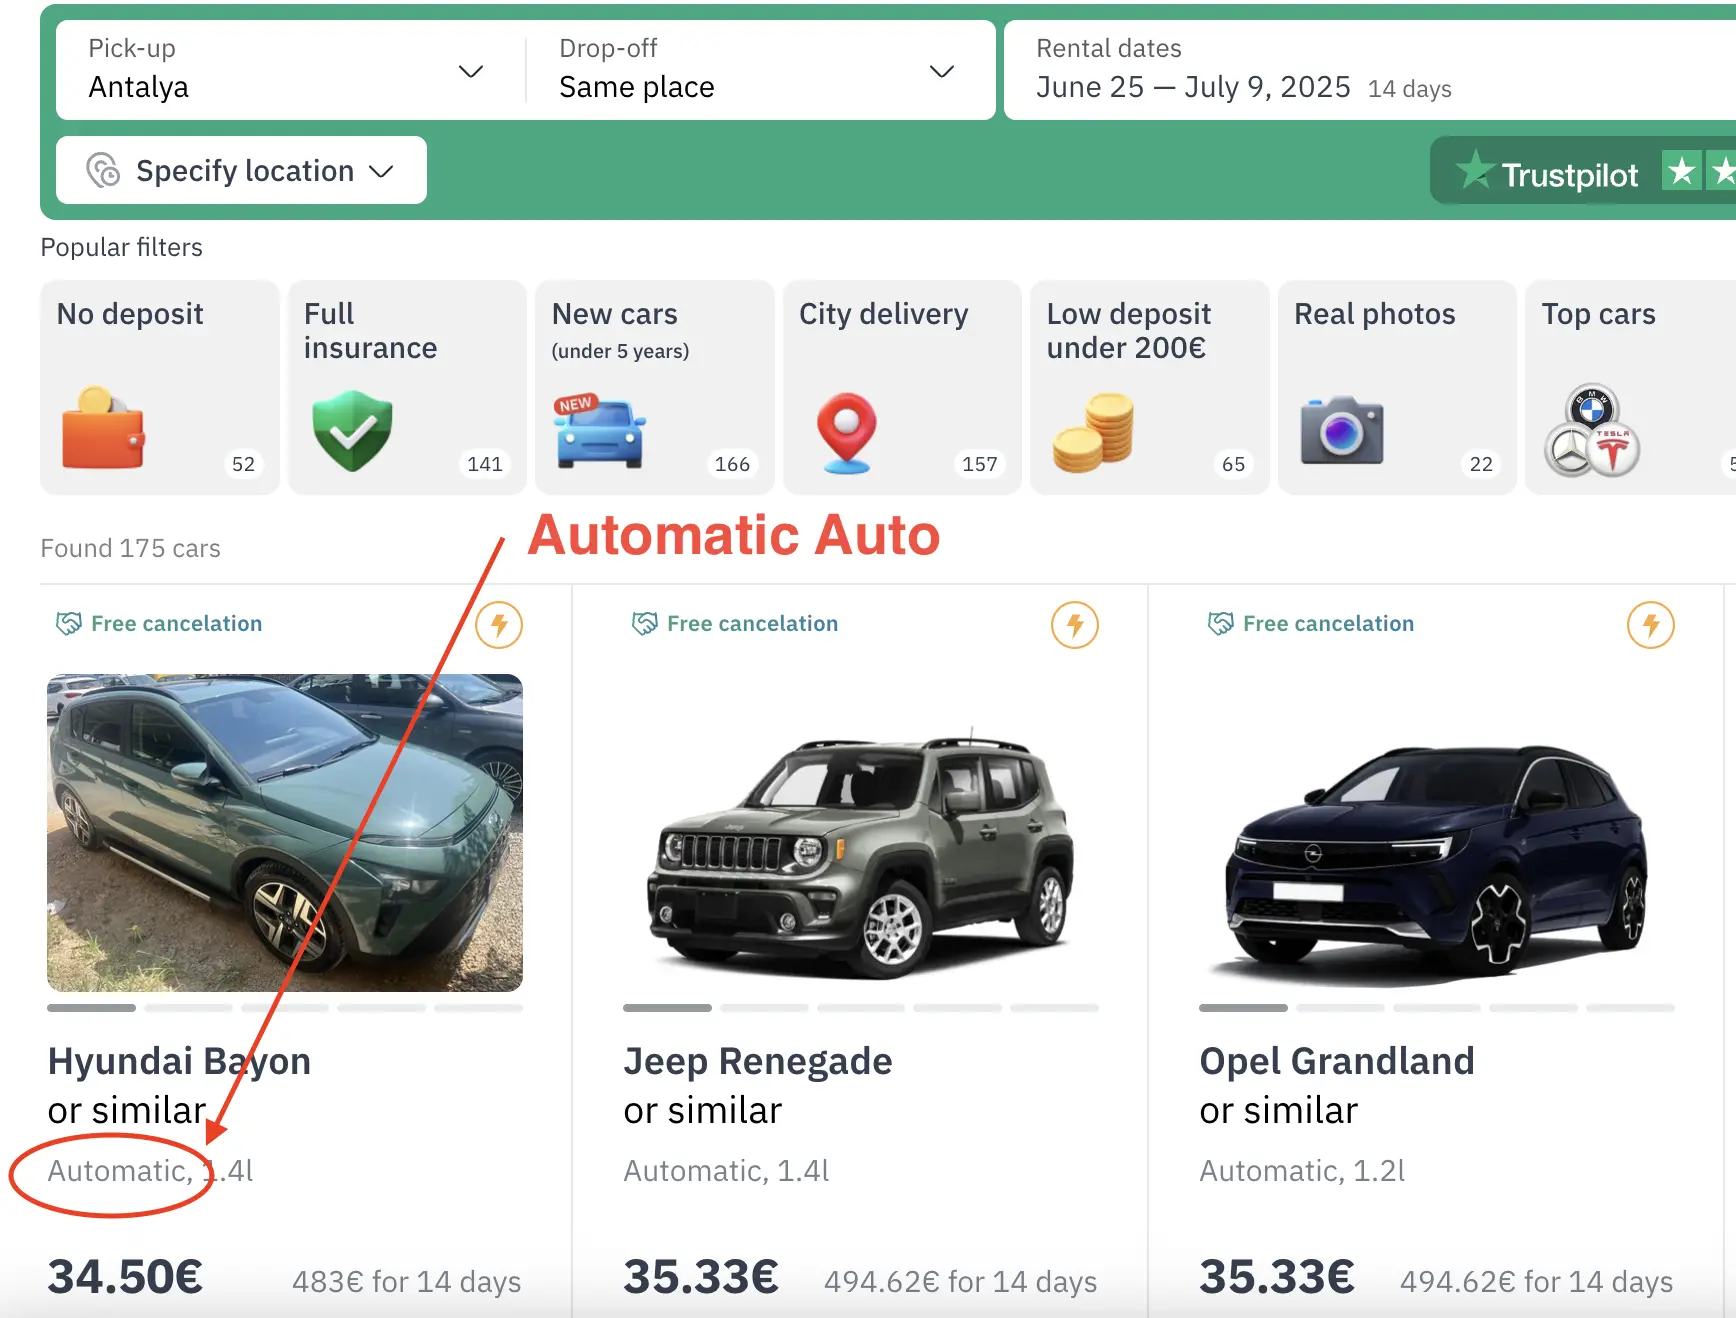Toggle the Low deposit under 200€ filter
Viewport: 1736px width, 1318px height.
point(1148,387)
